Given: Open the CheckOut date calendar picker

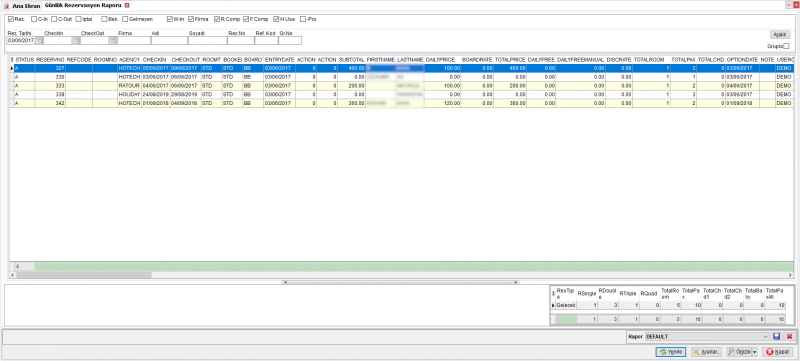Looking at the screenshot, I should click(112, 40).
